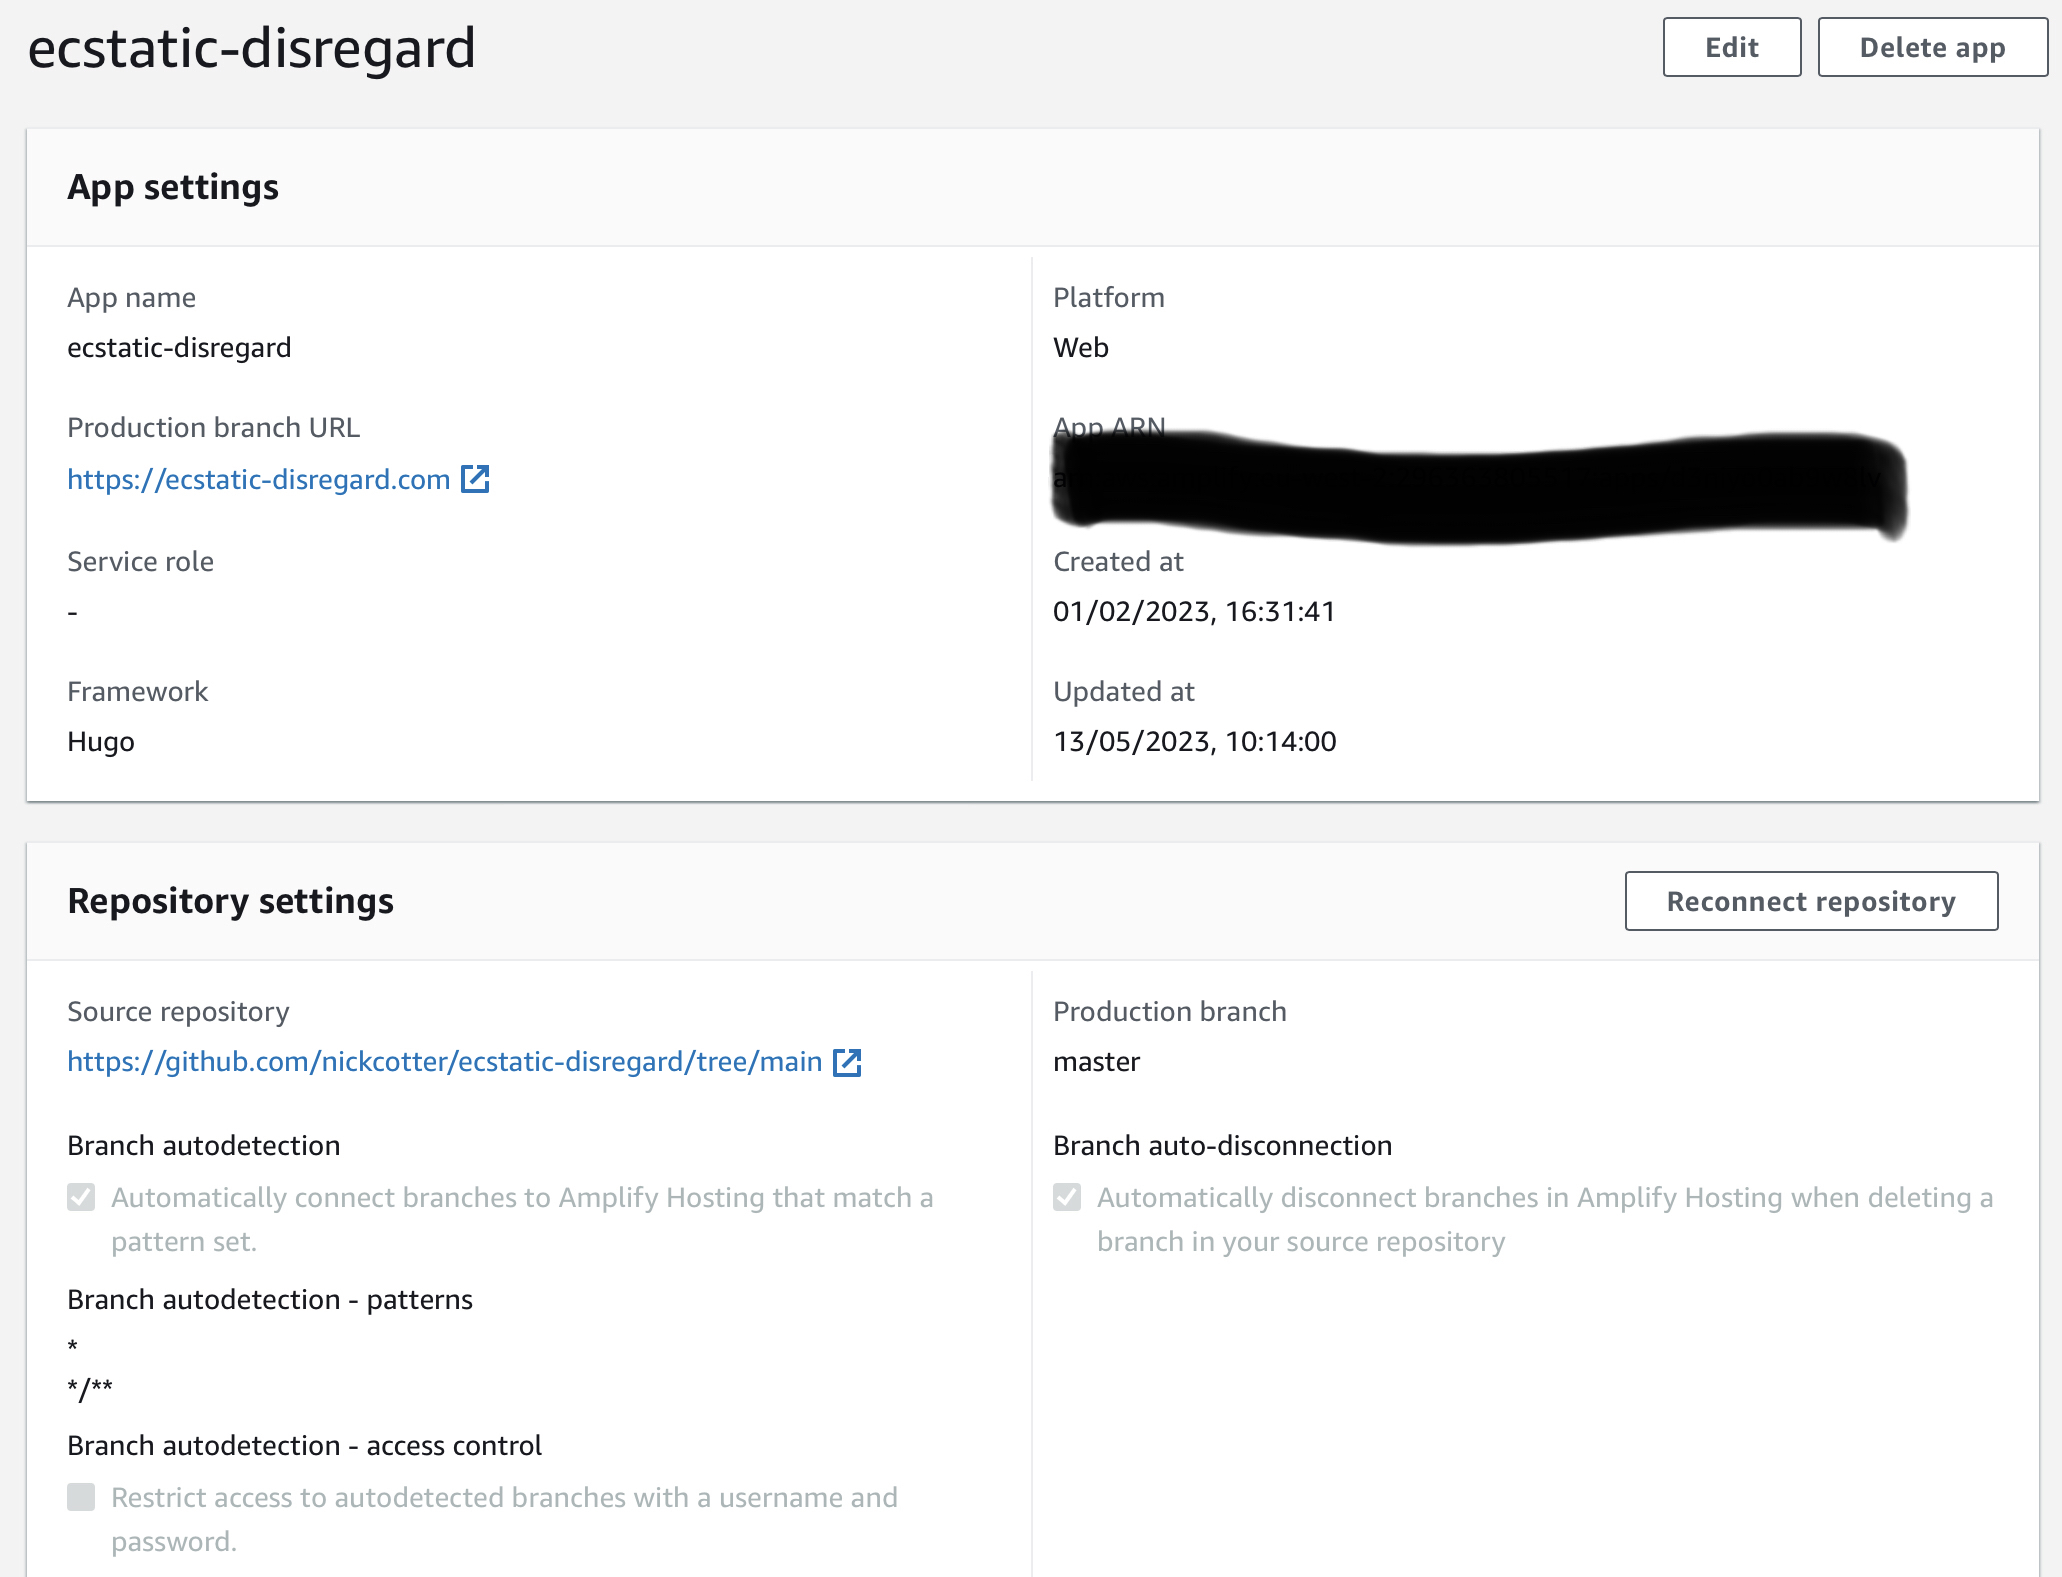Viewport: 2062px width, 1577px height.
Task: Click the App ARN label
Action: click(1109, 427)
